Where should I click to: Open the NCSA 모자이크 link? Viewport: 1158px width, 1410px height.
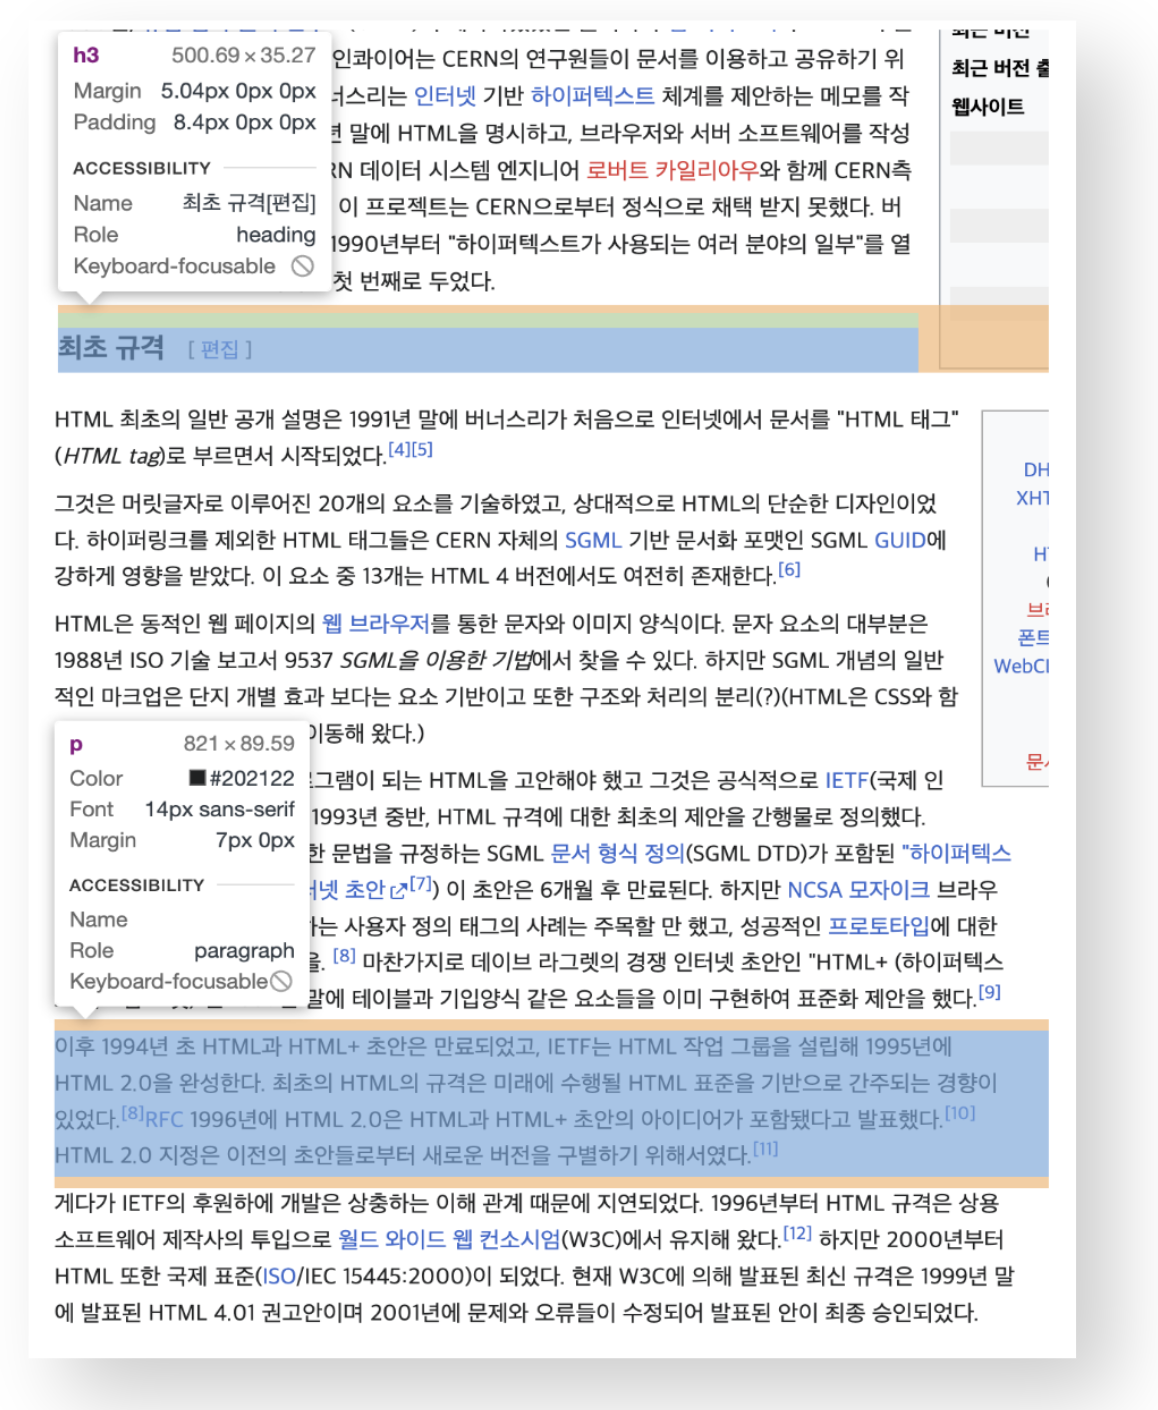(858, 890)
